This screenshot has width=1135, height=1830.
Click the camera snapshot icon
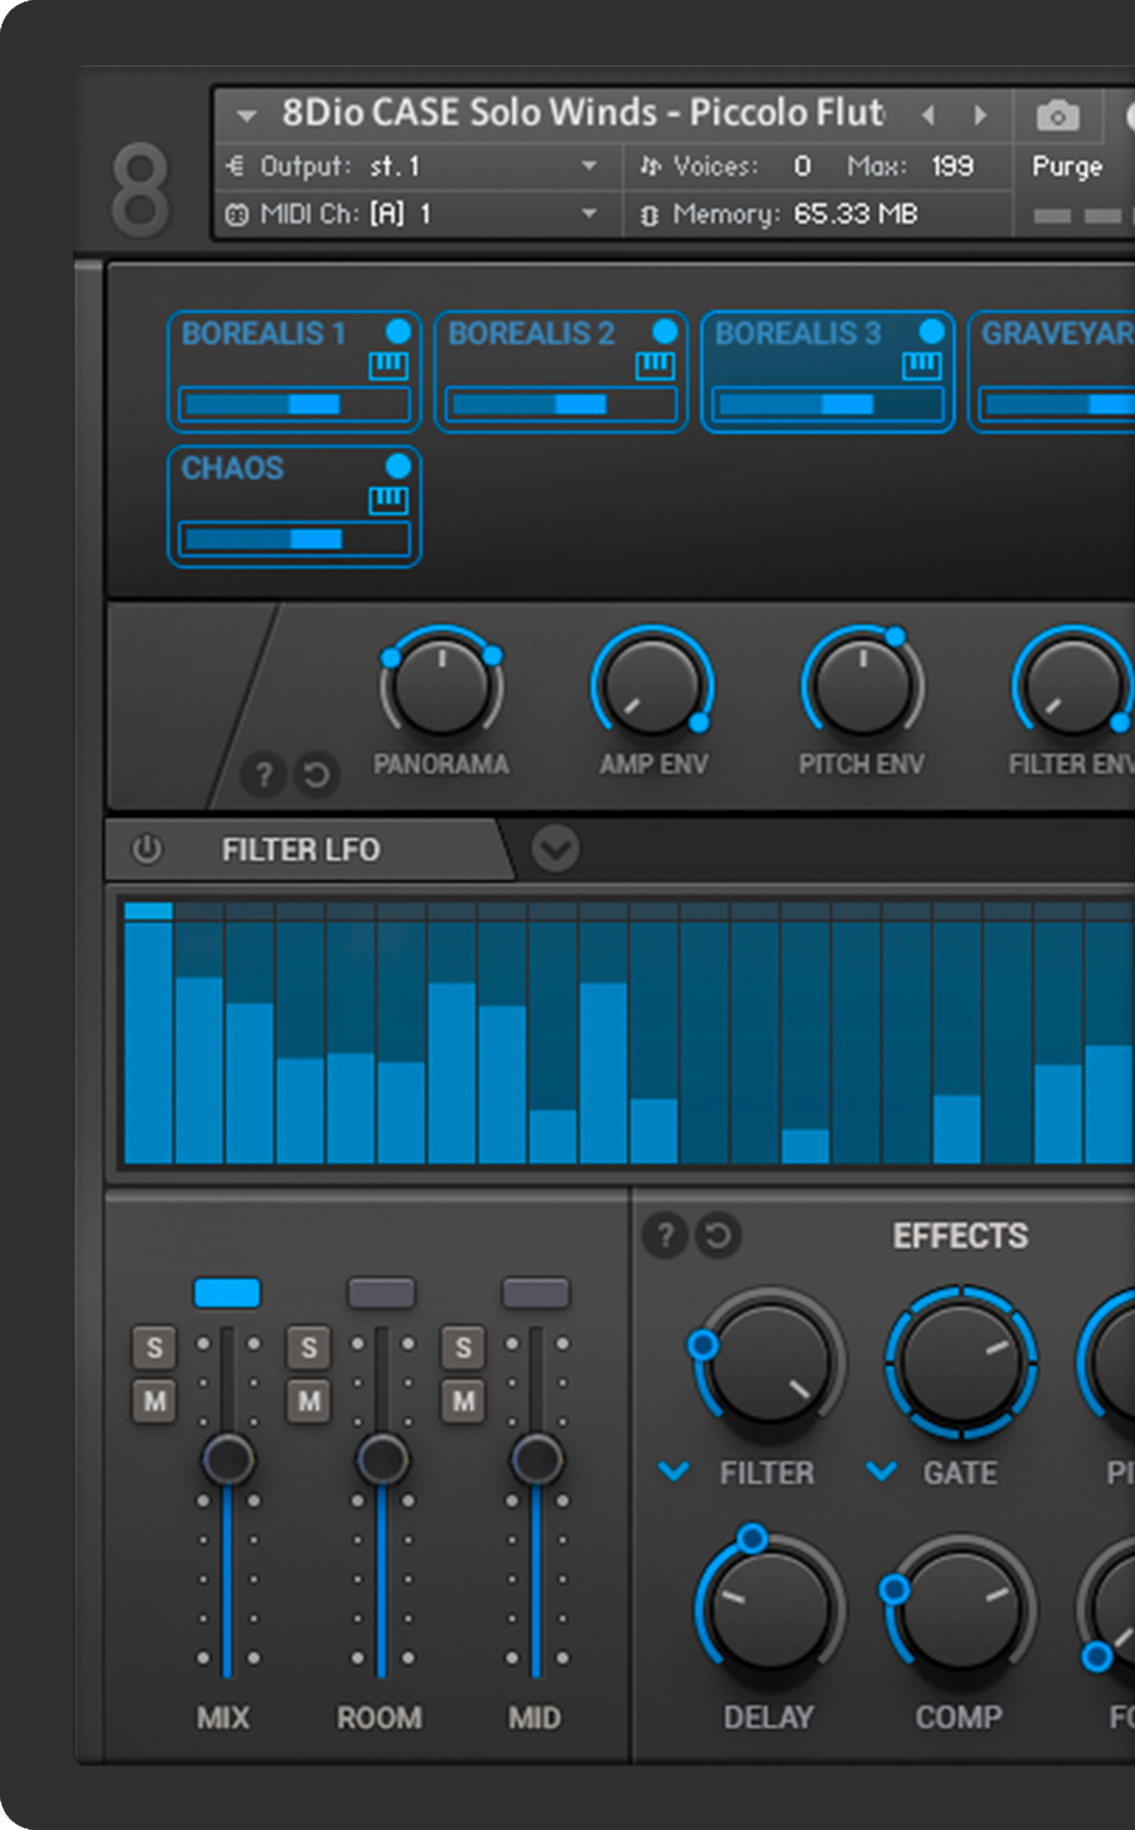tap(1057, 116)
